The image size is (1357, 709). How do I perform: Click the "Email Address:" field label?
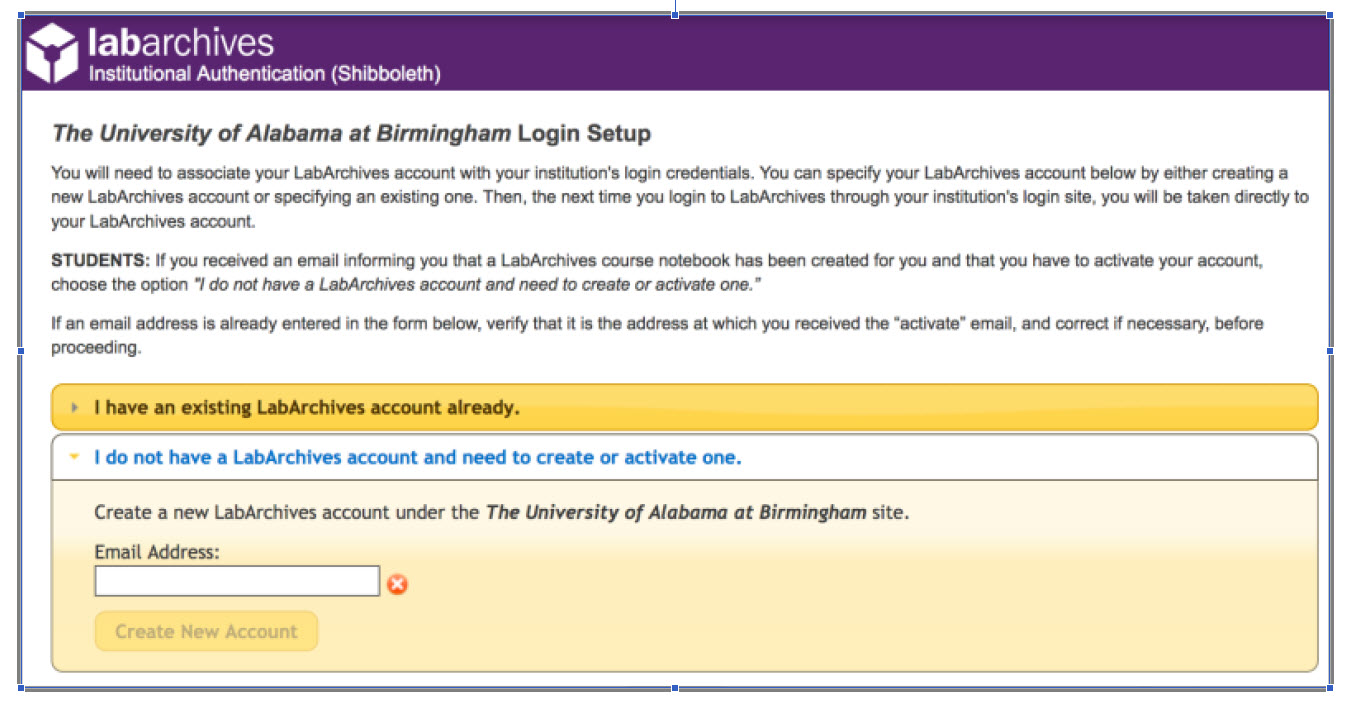157,551
